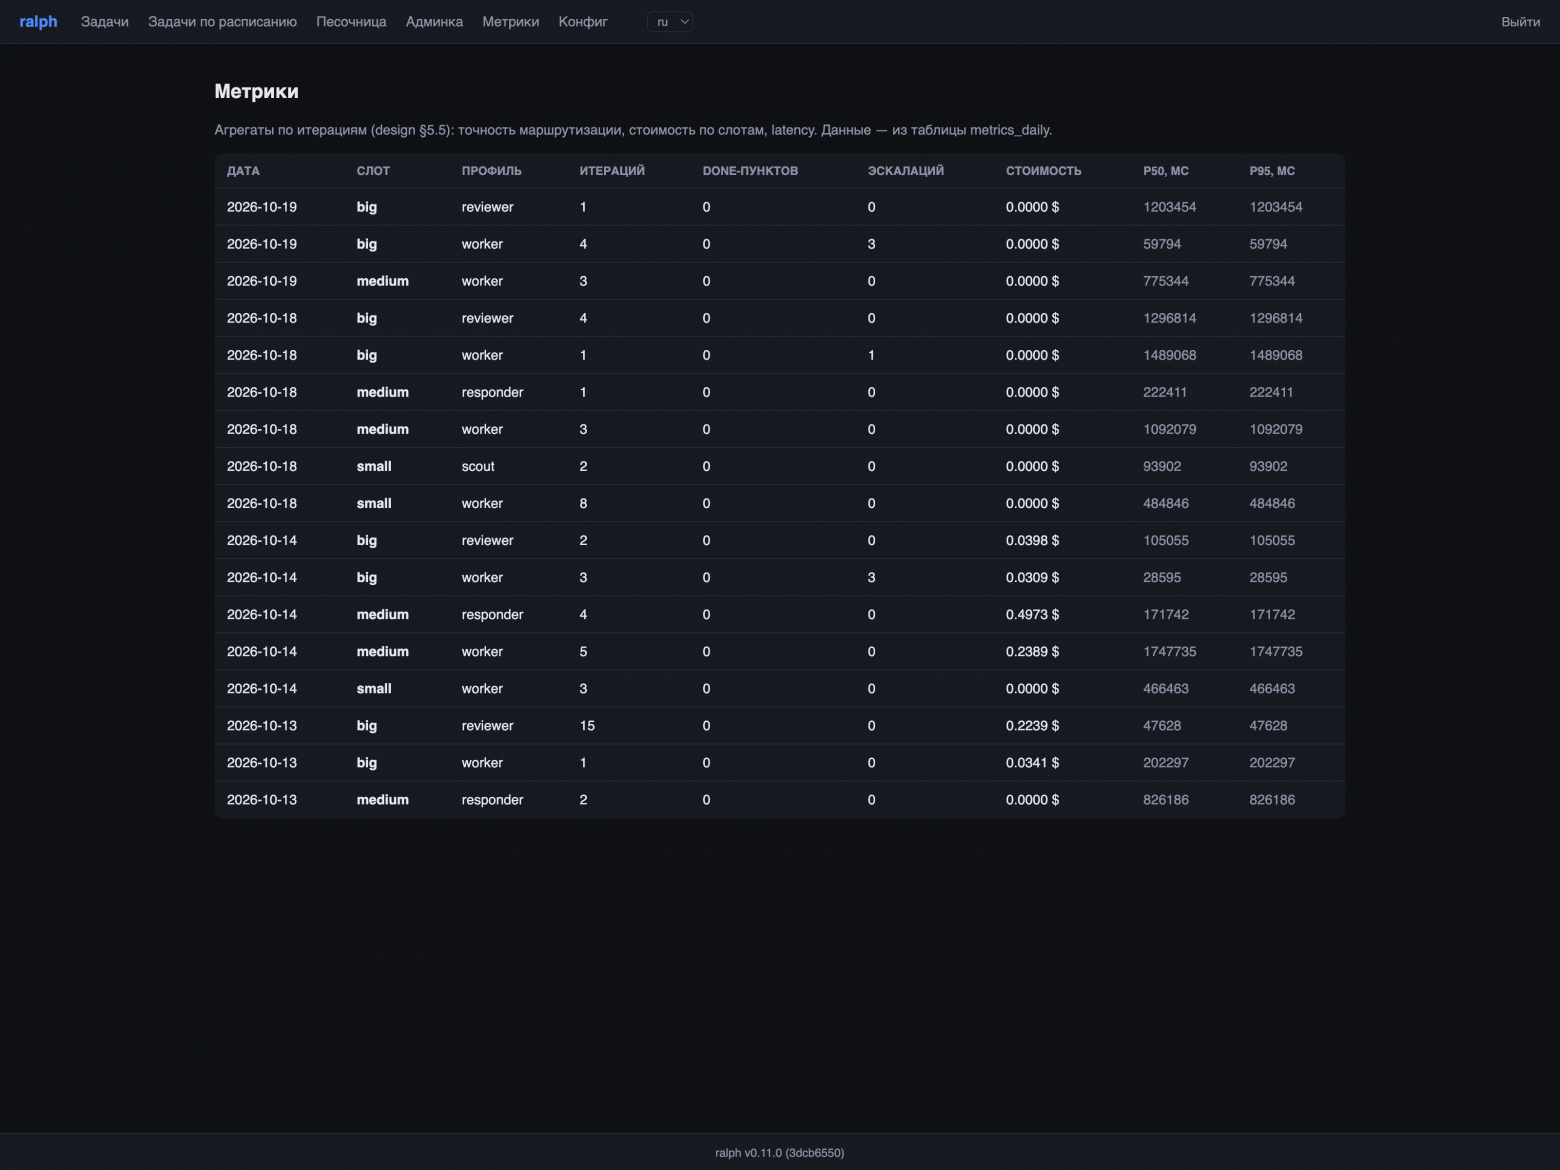Click the ПРОФИЛЬ column header
The height and width of the screenshot is (1170, 1560).
(x=492, y=171)
